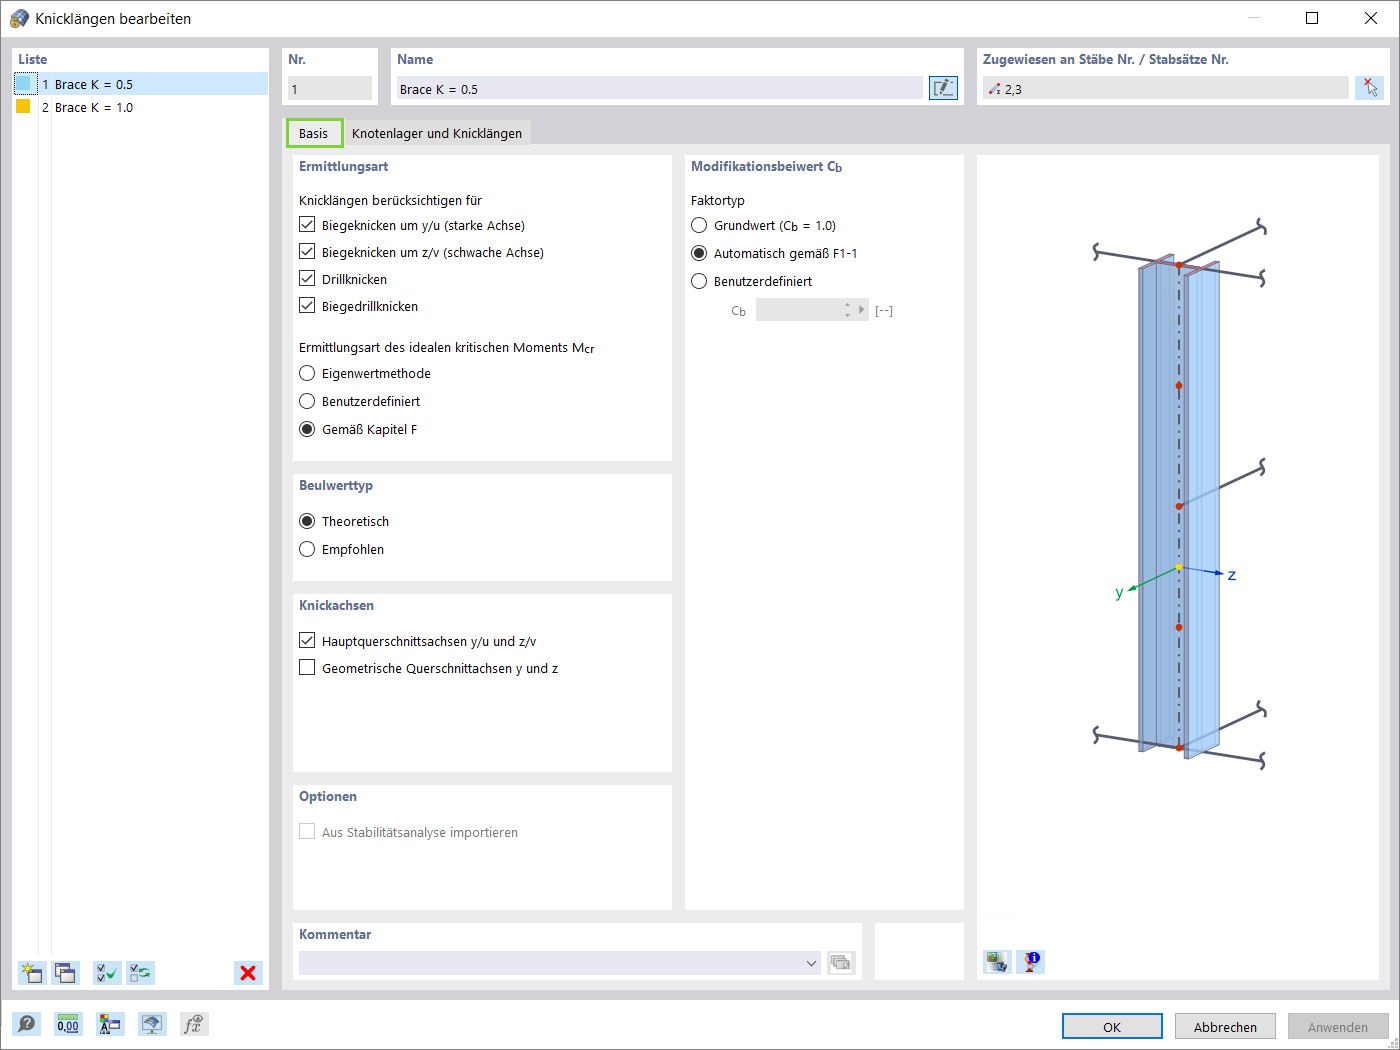The height and width of the screenshot is (1050, 1400).
Task: Uncheck the Drillknicken checkbox
Action: [307, 279]
